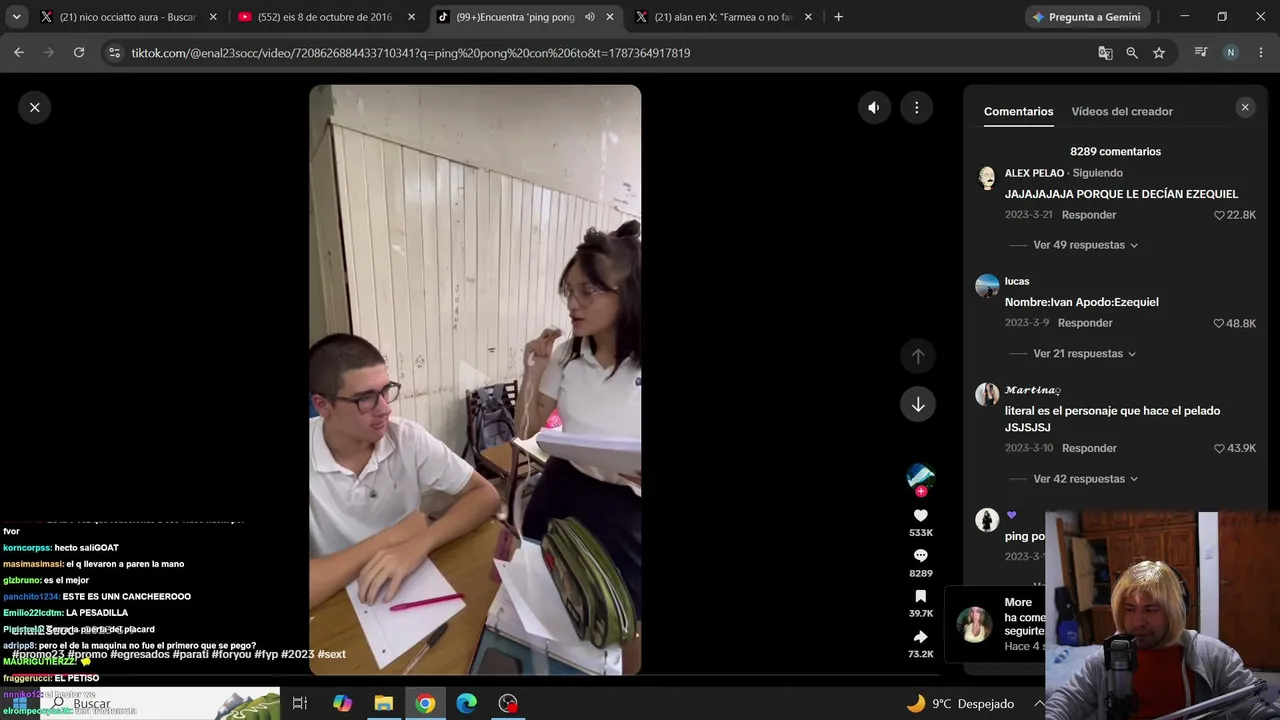Image resolution: width=1280 pixels, height=720 pixels.
Task: Open the #egresados hashtag
Action: 139,654
